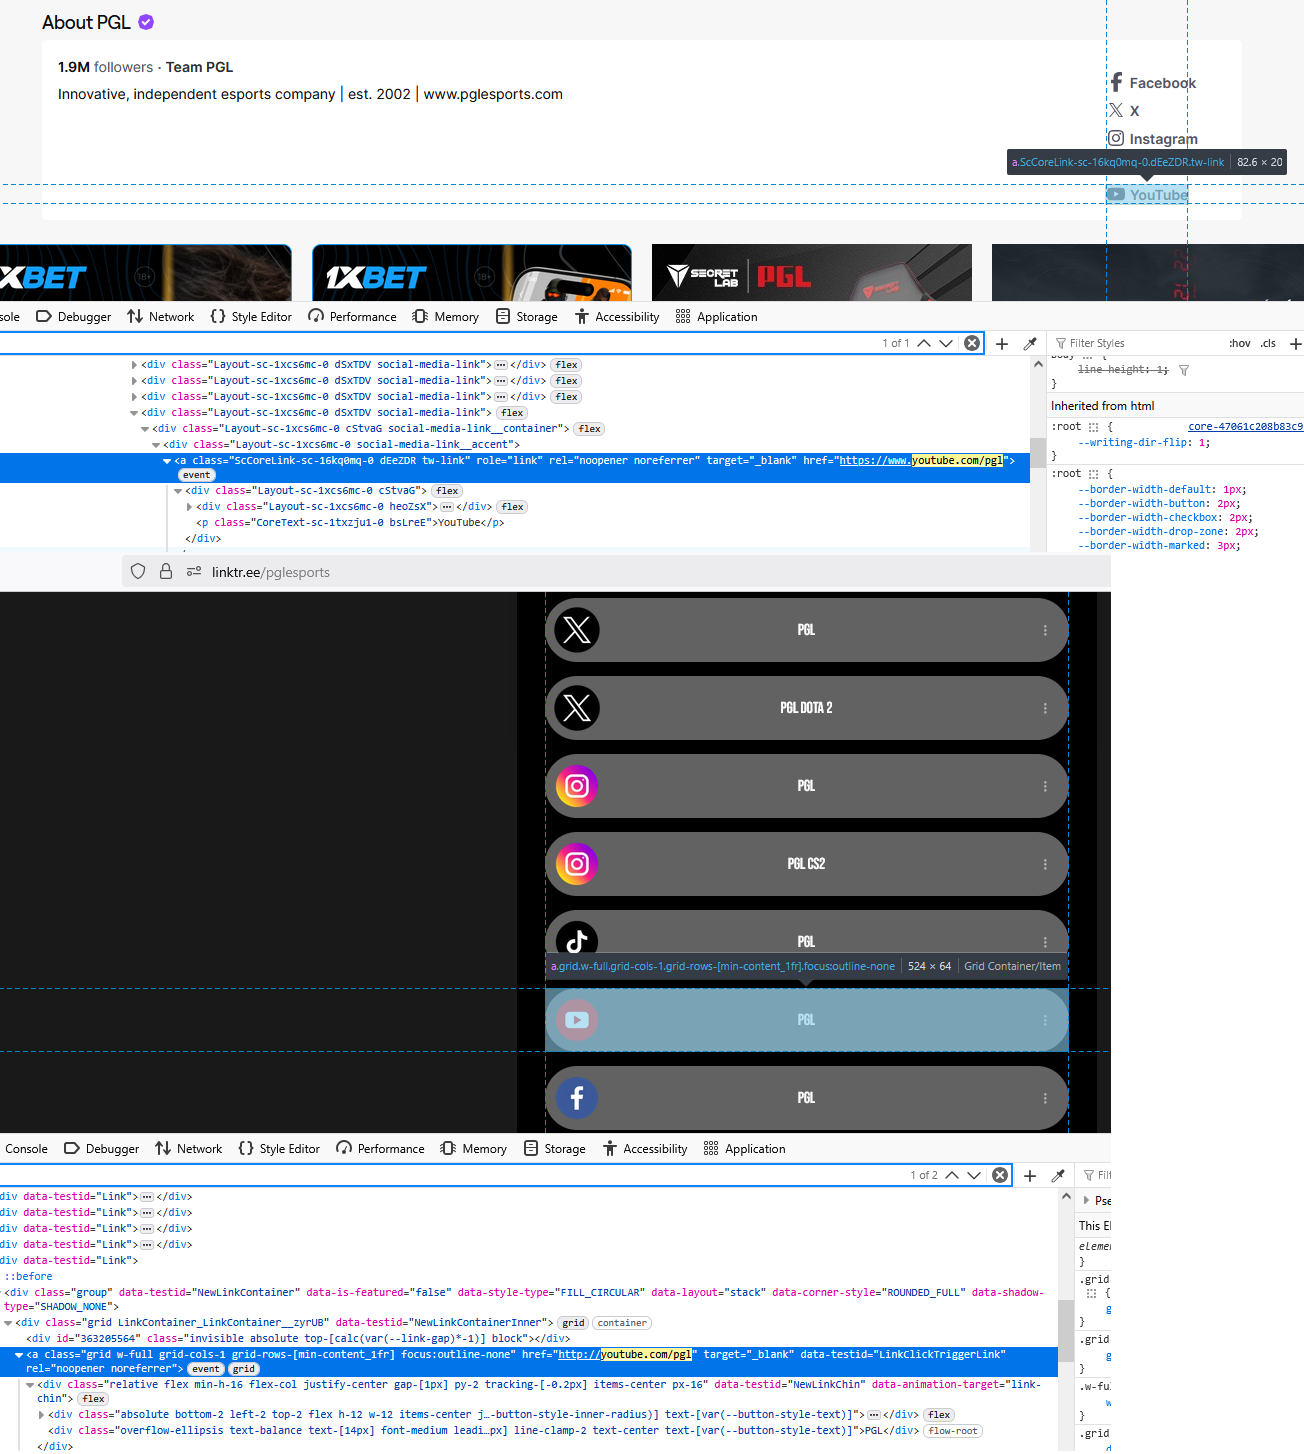Open the Secret Lab PGL banner
Screen dimensions: 1304x1454
(812, 272)
